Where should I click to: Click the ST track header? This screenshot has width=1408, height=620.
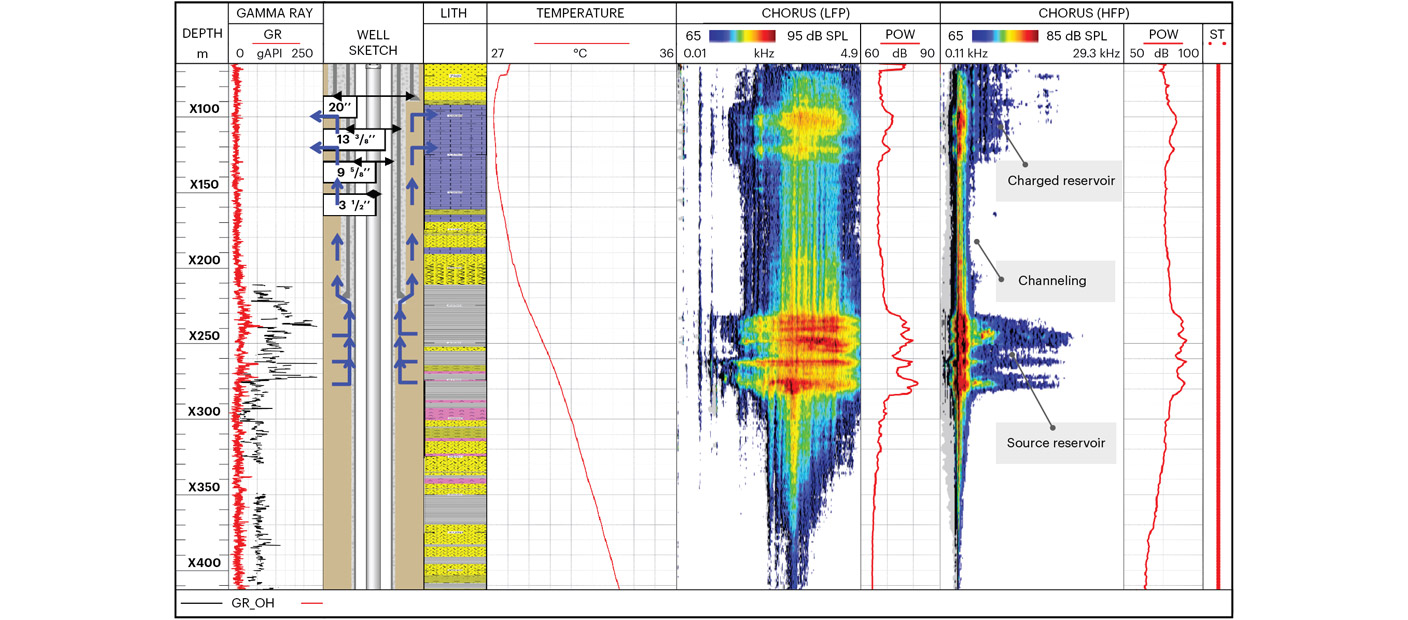(1217, 35)
